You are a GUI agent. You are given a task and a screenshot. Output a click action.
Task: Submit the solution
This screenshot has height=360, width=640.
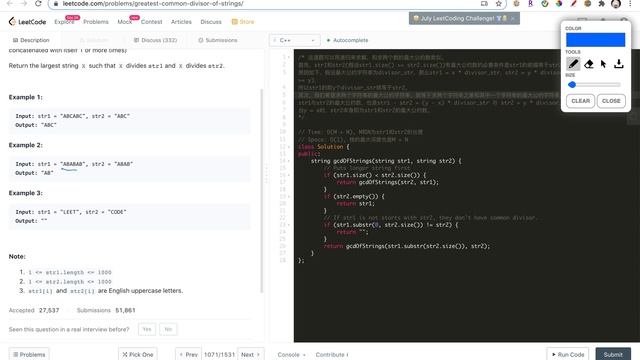pyautogui.click(x=613, y=354)
